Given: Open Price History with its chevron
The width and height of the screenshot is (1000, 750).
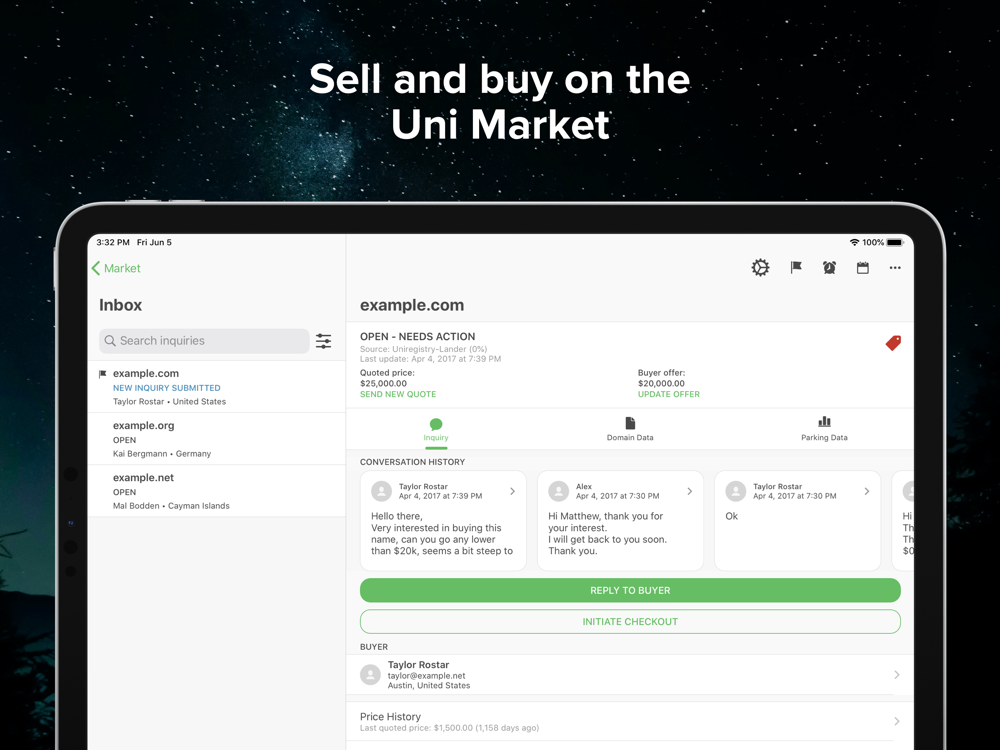Looking at the screenshot, I should [x=897, y=721].
